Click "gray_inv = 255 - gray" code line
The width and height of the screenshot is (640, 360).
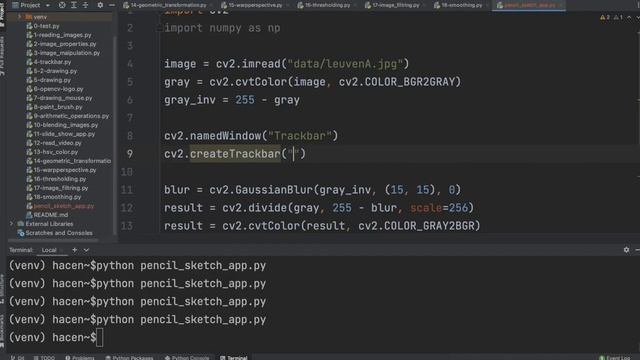click(232, 100)
